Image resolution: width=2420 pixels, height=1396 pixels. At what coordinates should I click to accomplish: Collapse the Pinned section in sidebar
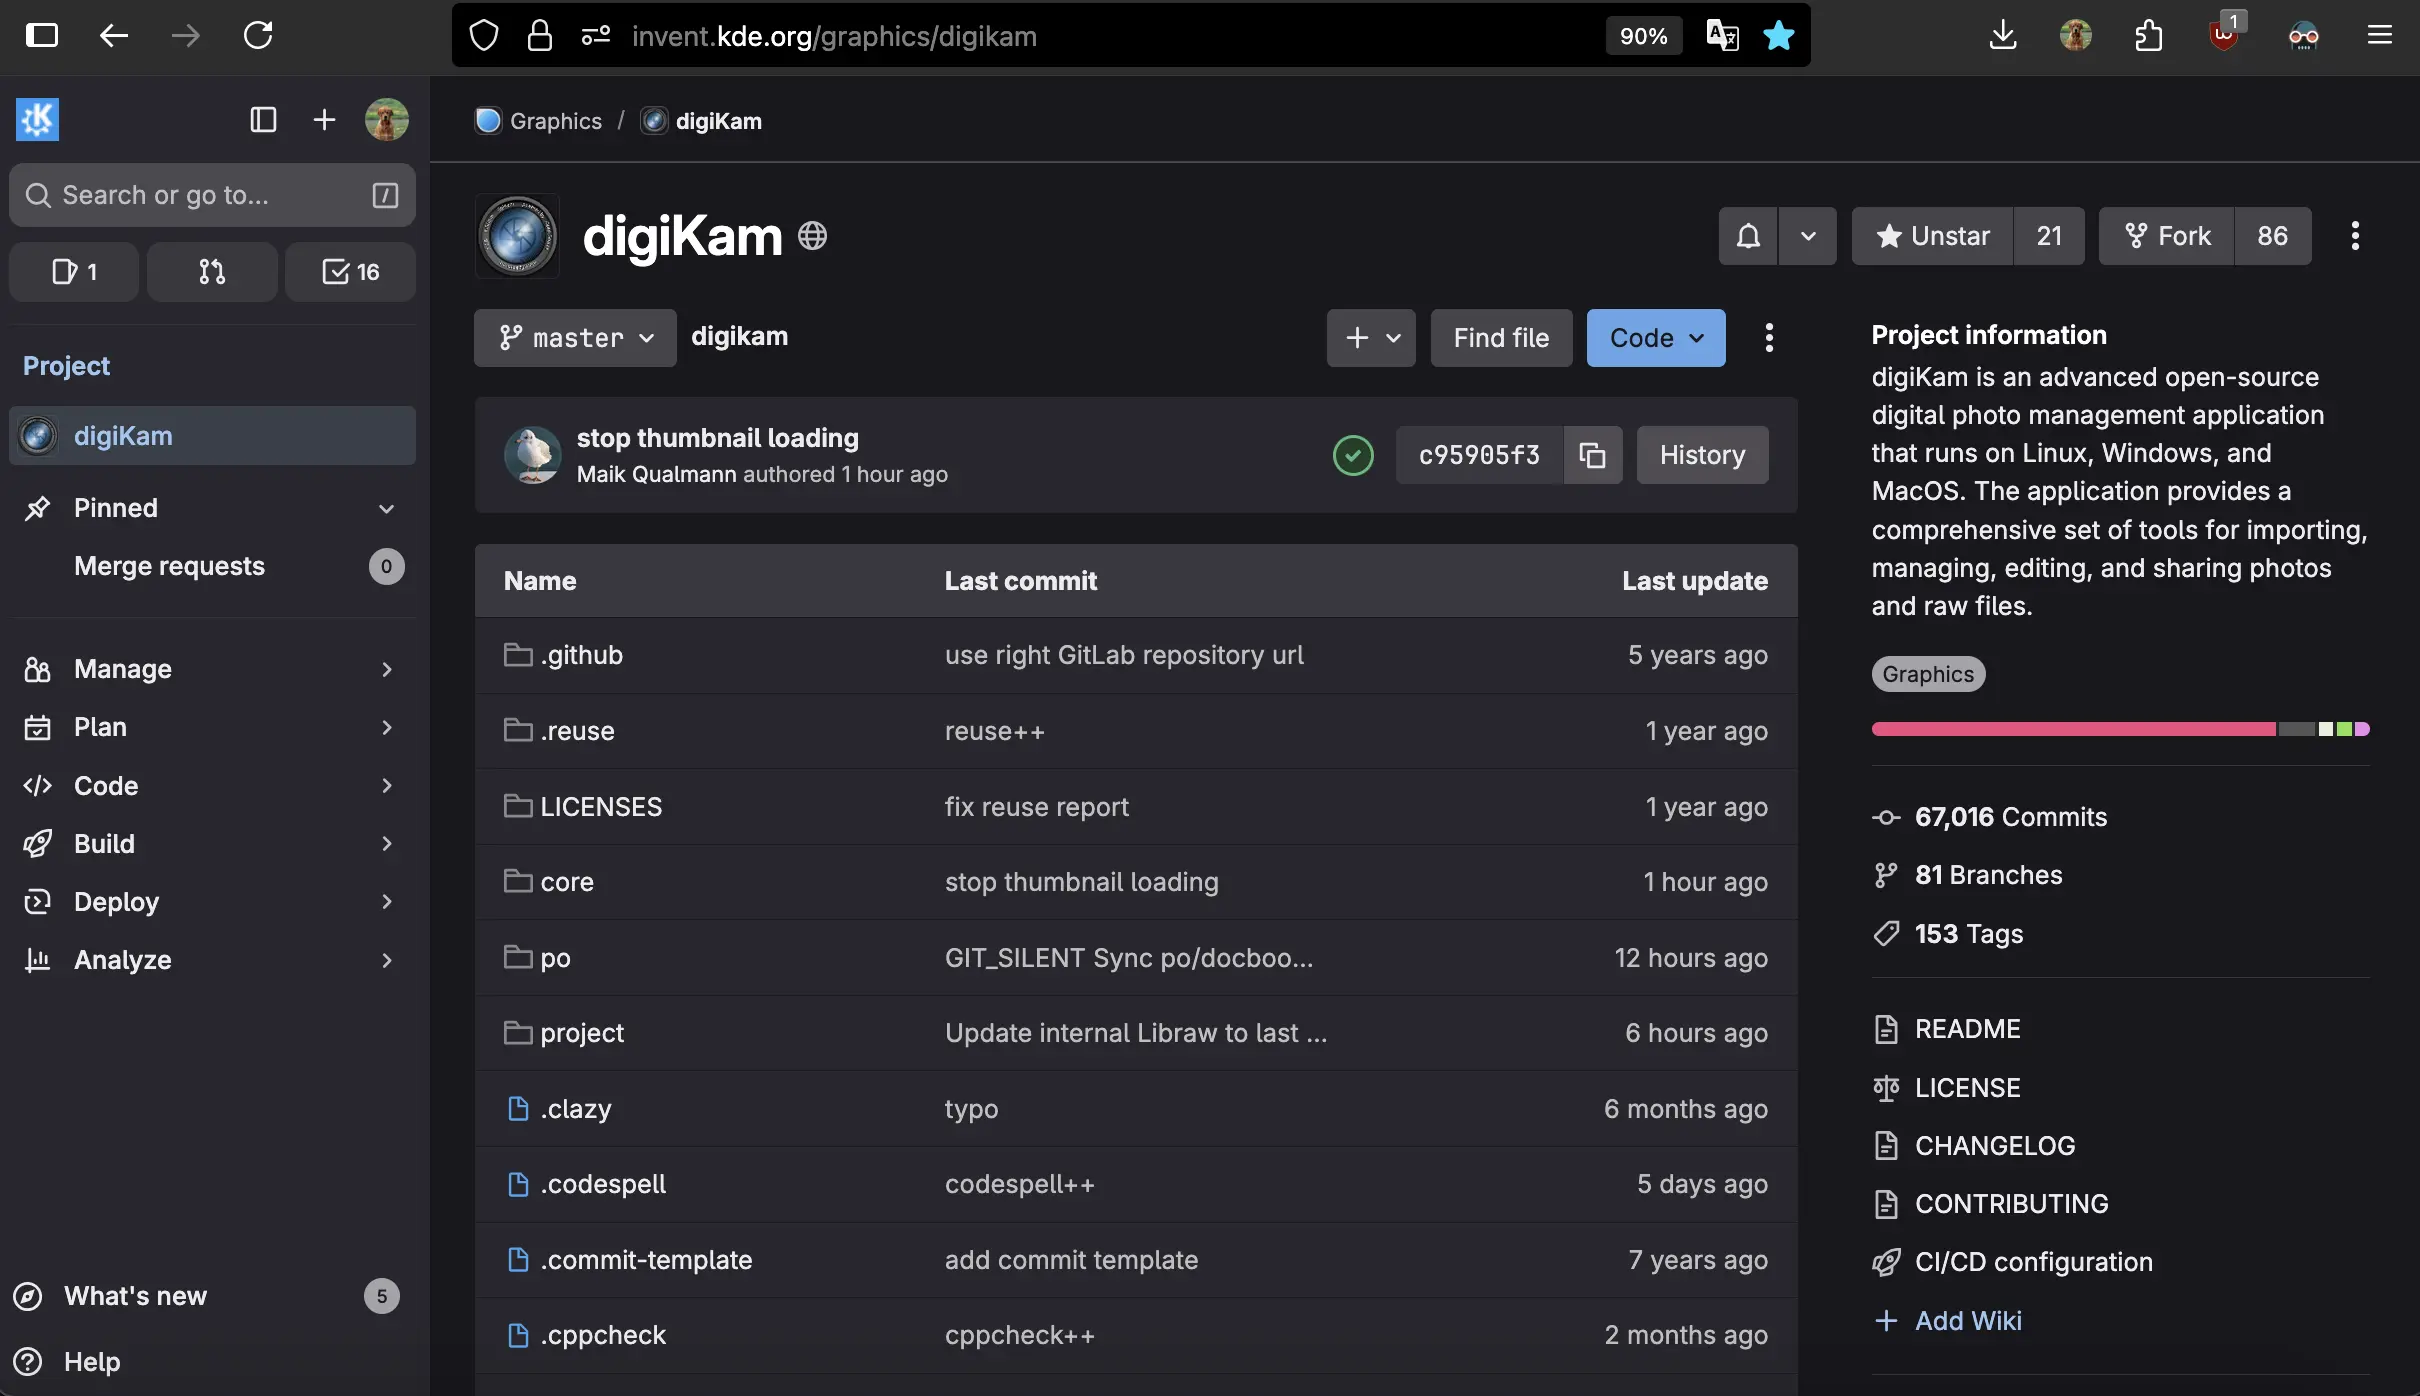pos(388,508)
